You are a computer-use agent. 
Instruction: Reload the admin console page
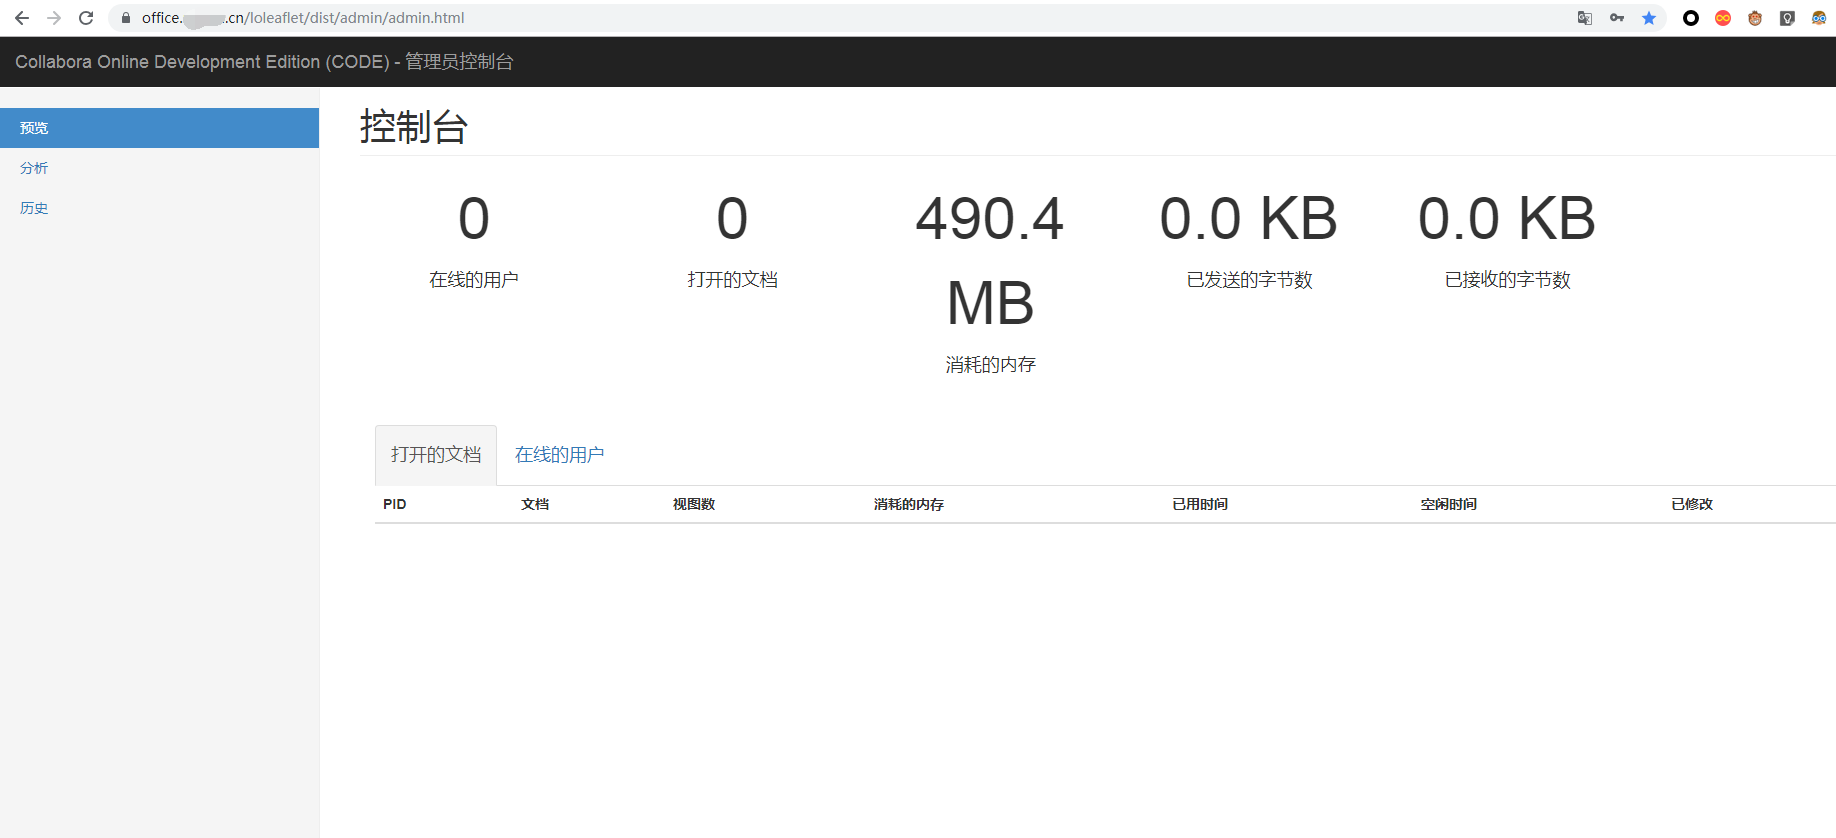[86, 18]
